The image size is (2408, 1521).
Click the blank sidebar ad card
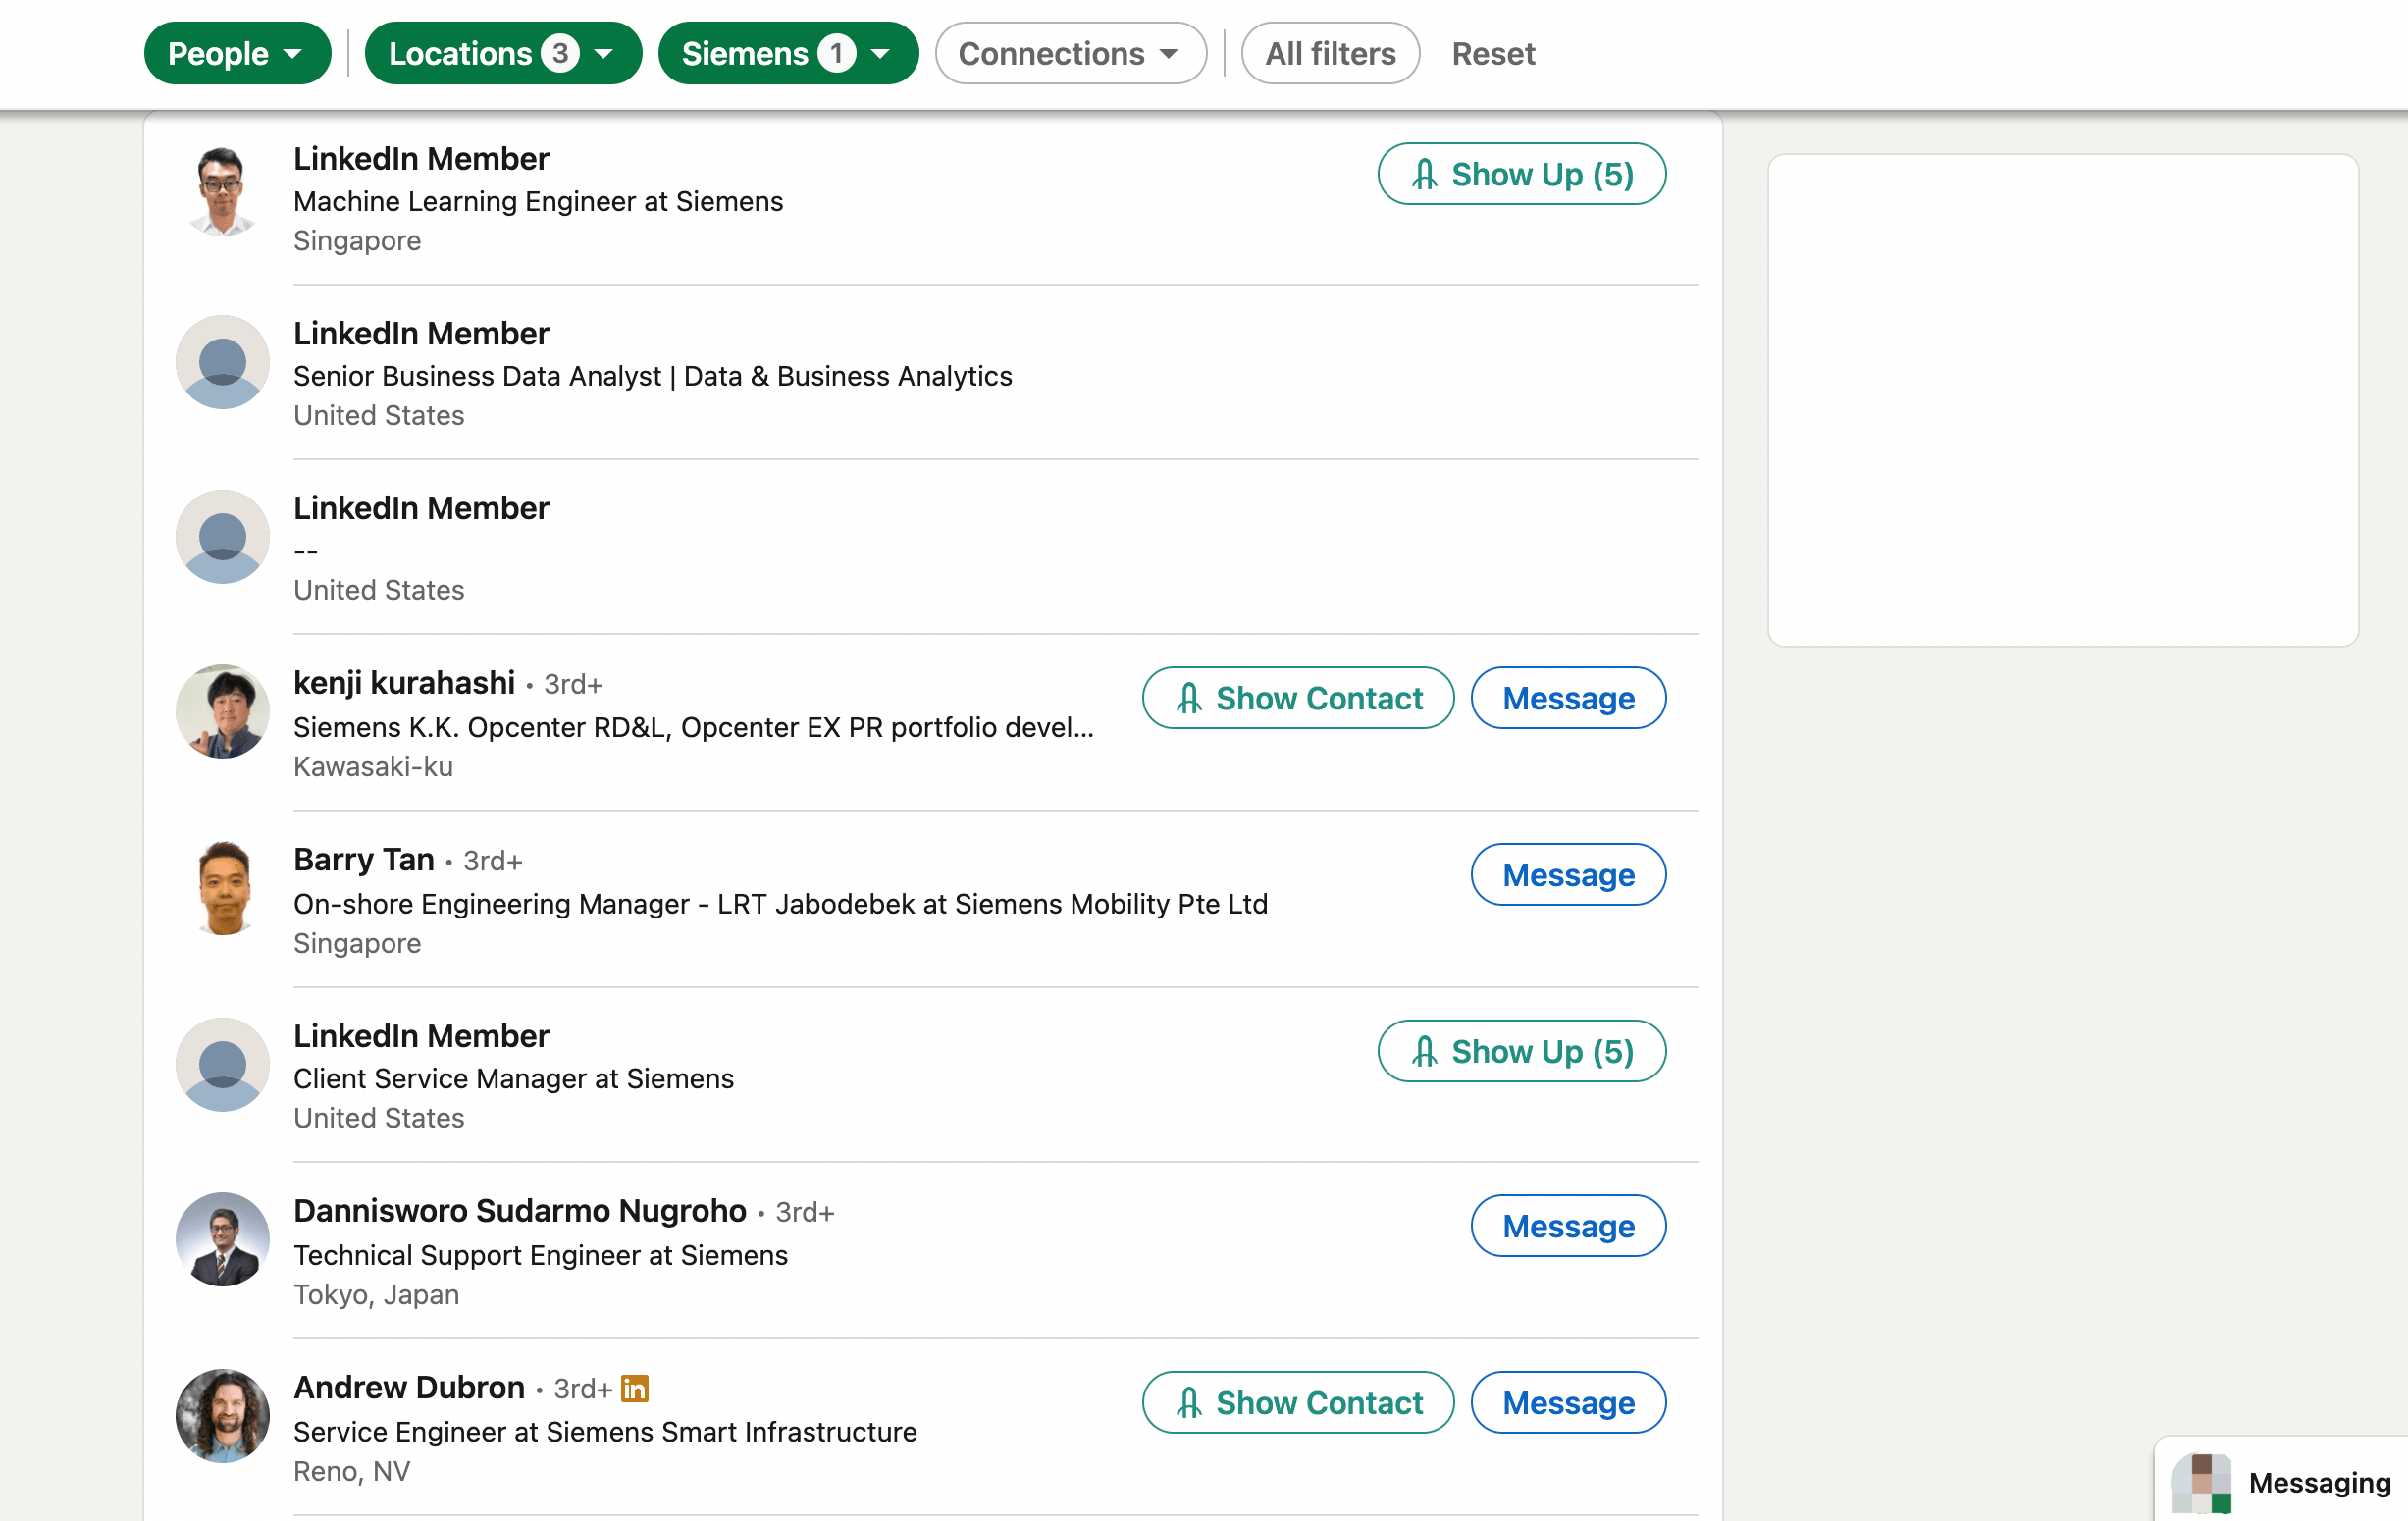pos(2062,400)
